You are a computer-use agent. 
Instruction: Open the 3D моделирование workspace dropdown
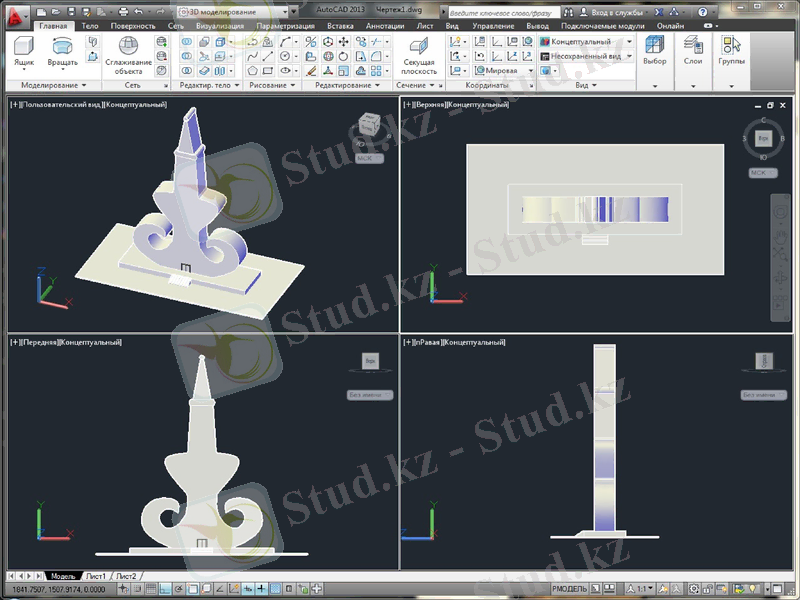point(238,11)
